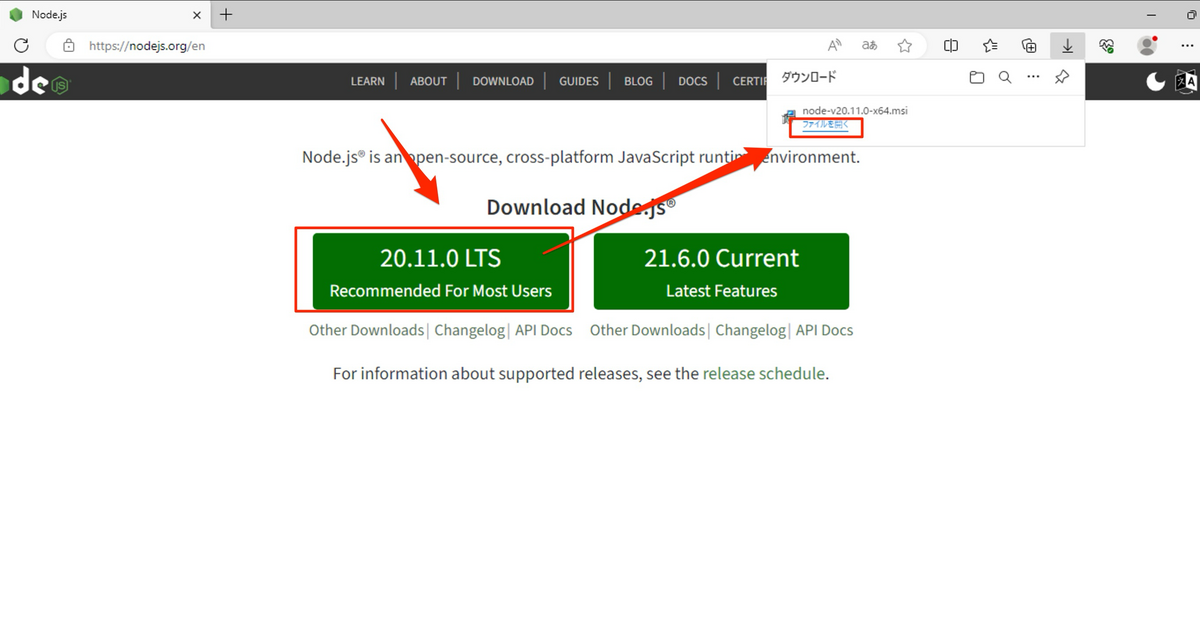
Task: Open a new tab with plus button
Action: pyautogui.click(x=226, y=14)
